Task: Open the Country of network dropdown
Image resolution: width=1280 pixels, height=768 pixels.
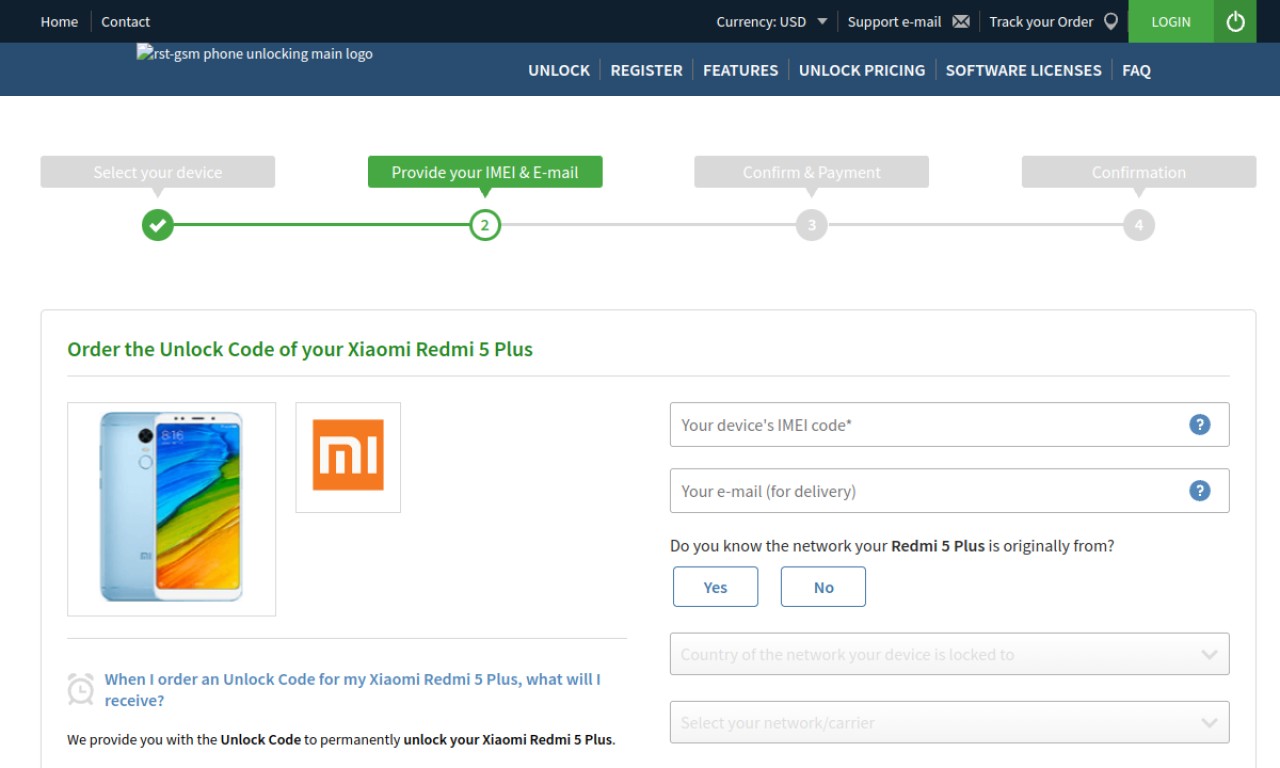Action: click(949, 654)
